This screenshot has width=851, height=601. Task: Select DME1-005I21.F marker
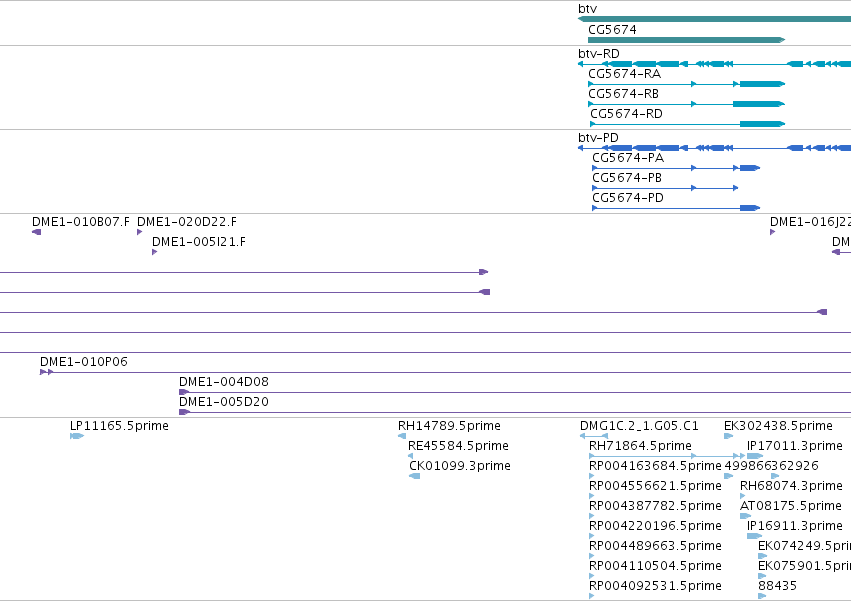pos(155,252)
